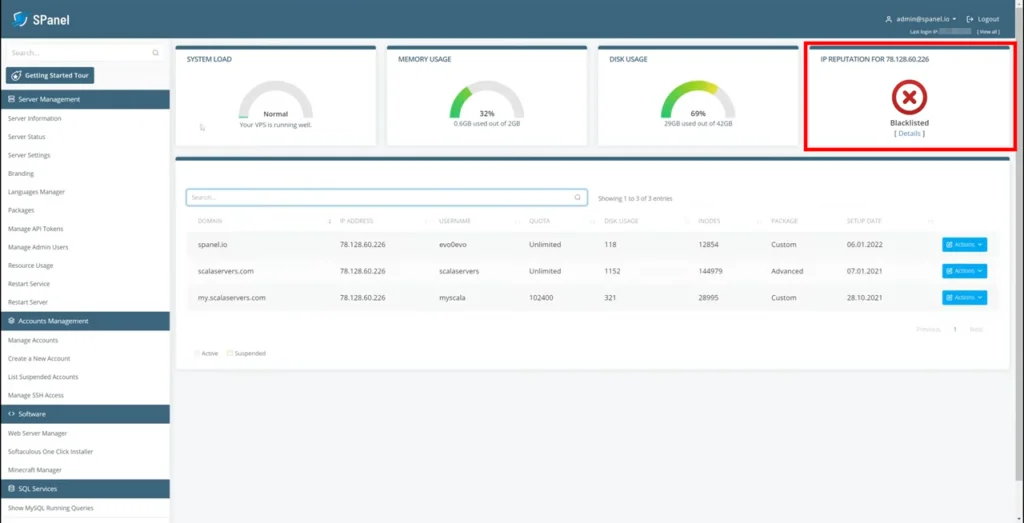This screenshot has height=523, width=1024.
Task: Sort the table by Domain column
Action: click(x=210, y=221)
